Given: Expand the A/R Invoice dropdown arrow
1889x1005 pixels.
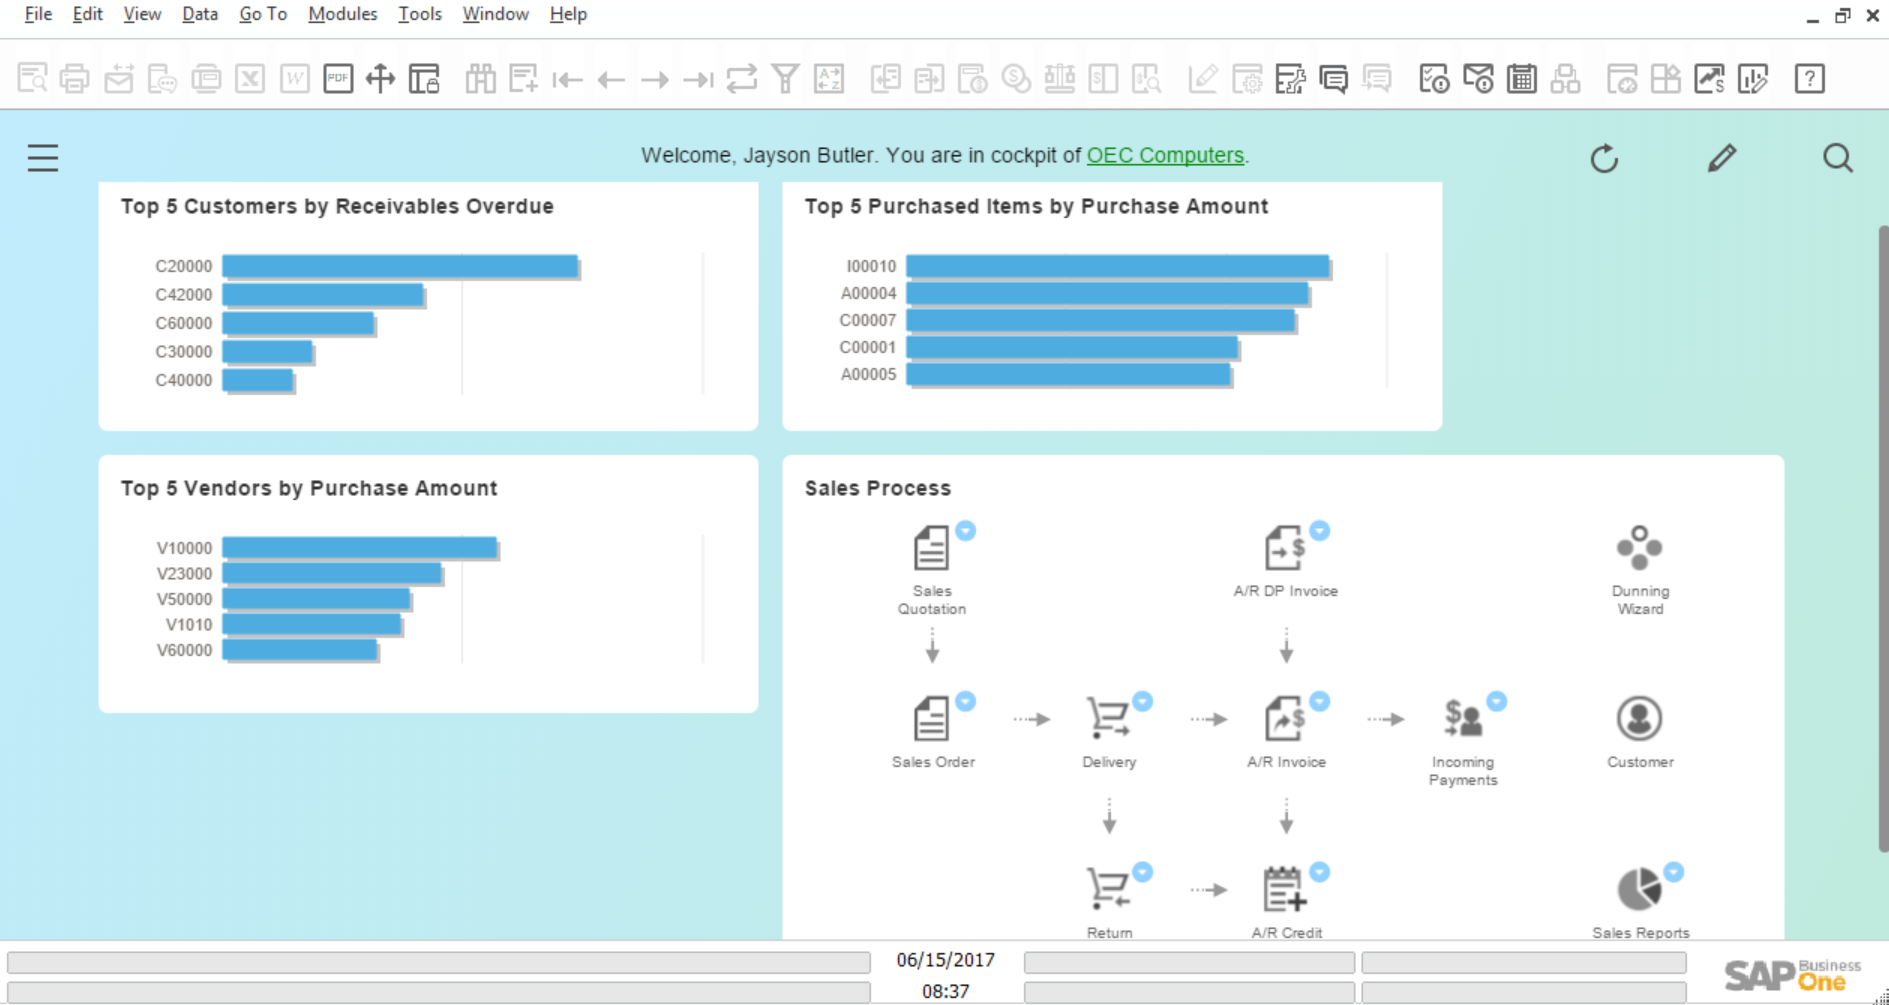Looking at the screenshot, I should click(1319, 702).
